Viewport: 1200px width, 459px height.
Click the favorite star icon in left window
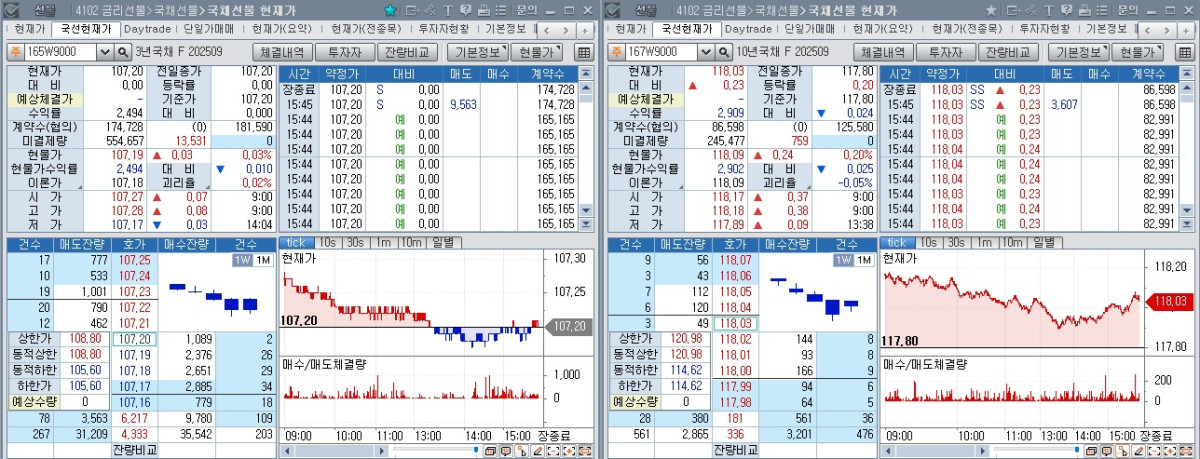[x=390, y=10]
